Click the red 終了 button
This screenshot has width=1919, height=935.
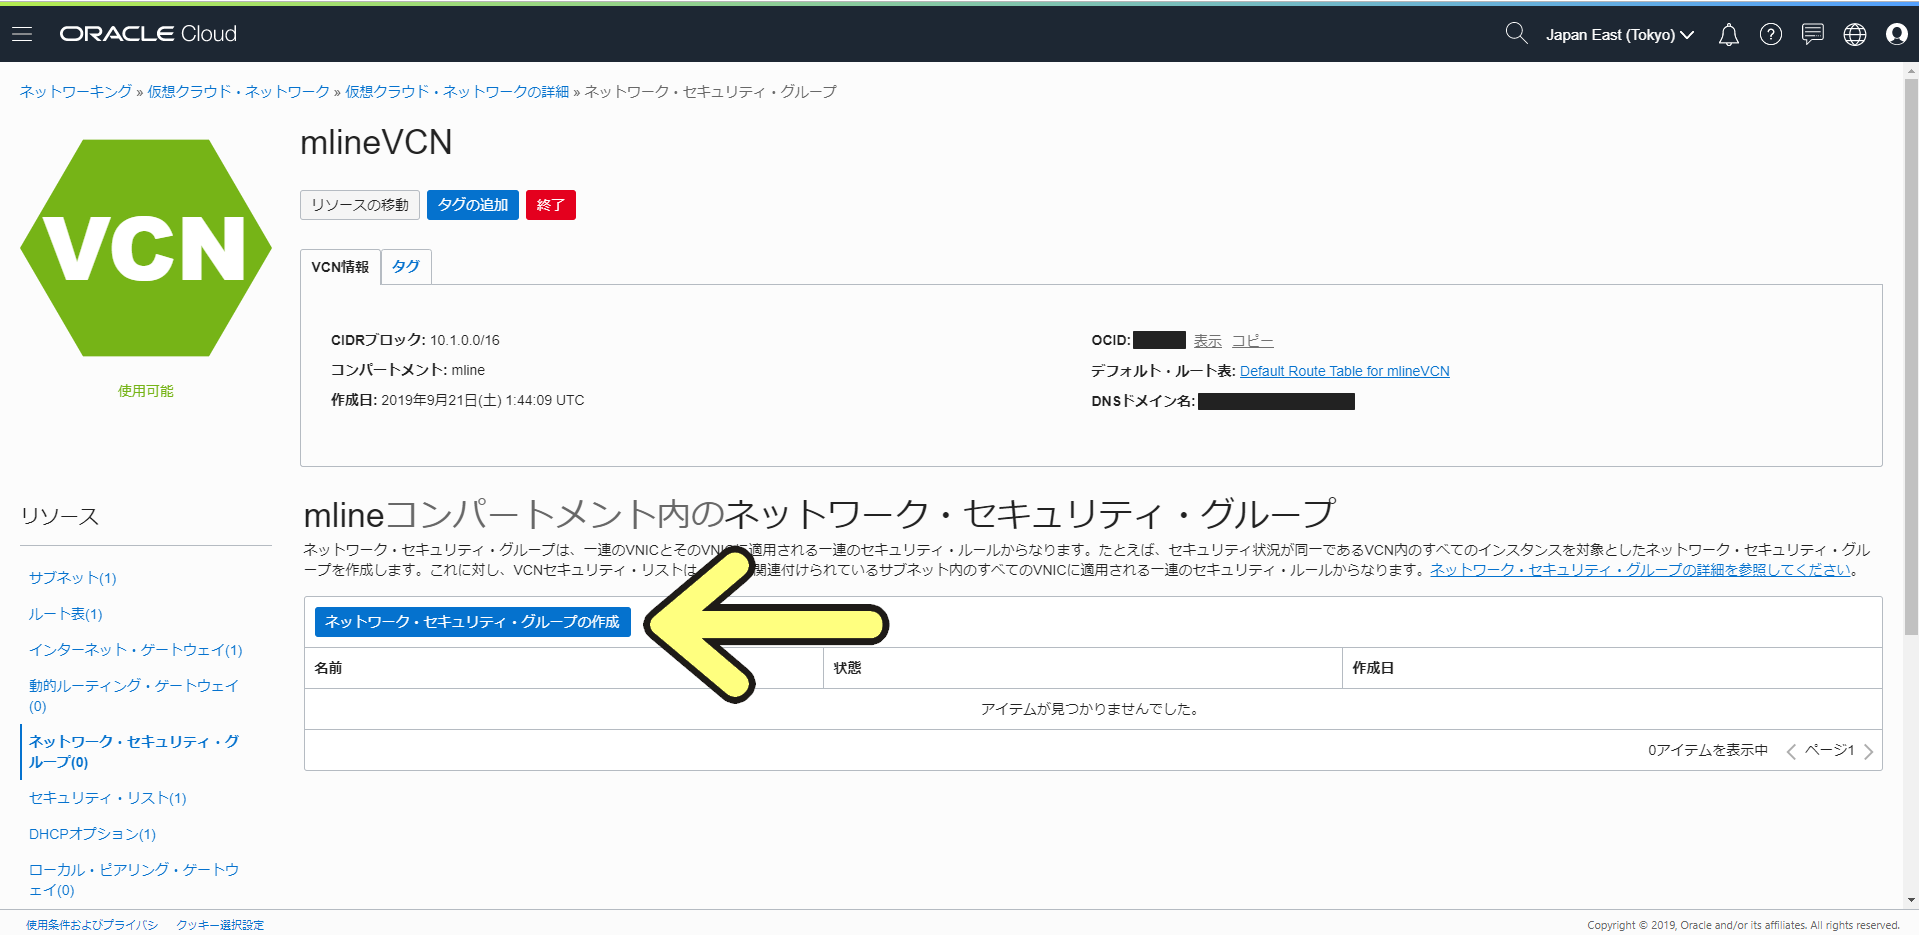point(551,205)
